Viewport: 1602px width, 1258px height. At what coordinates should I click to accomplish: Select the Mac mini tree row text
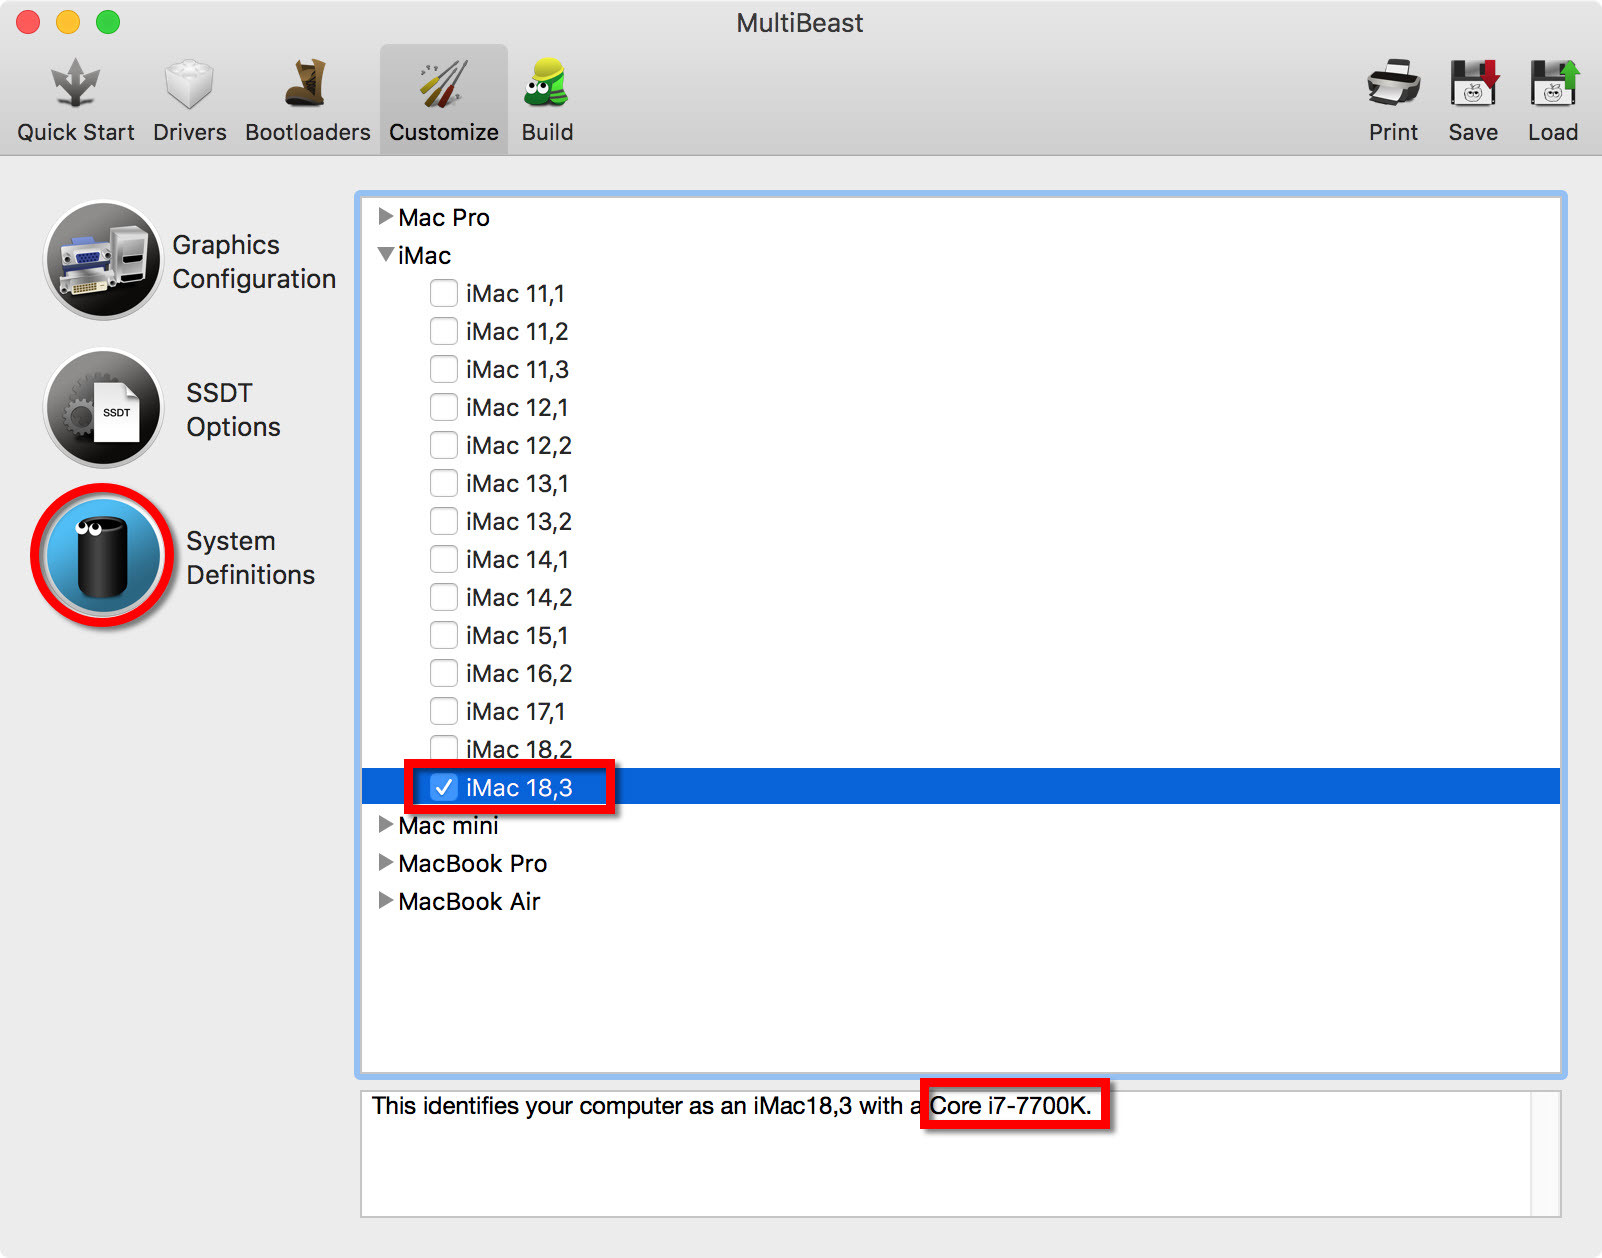pyautogui.click(x=448, y=825)
